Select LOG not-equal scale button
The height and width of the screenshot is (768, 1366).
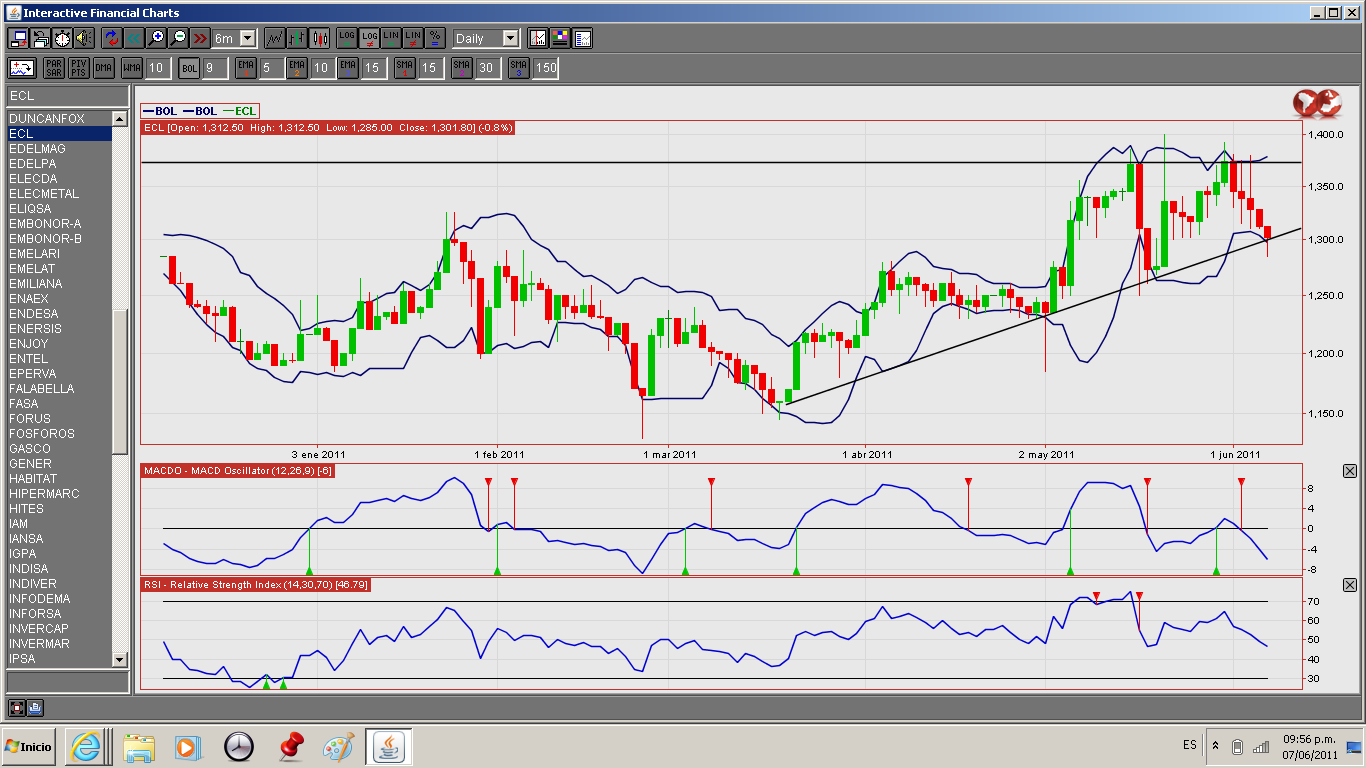click(368, 38)
